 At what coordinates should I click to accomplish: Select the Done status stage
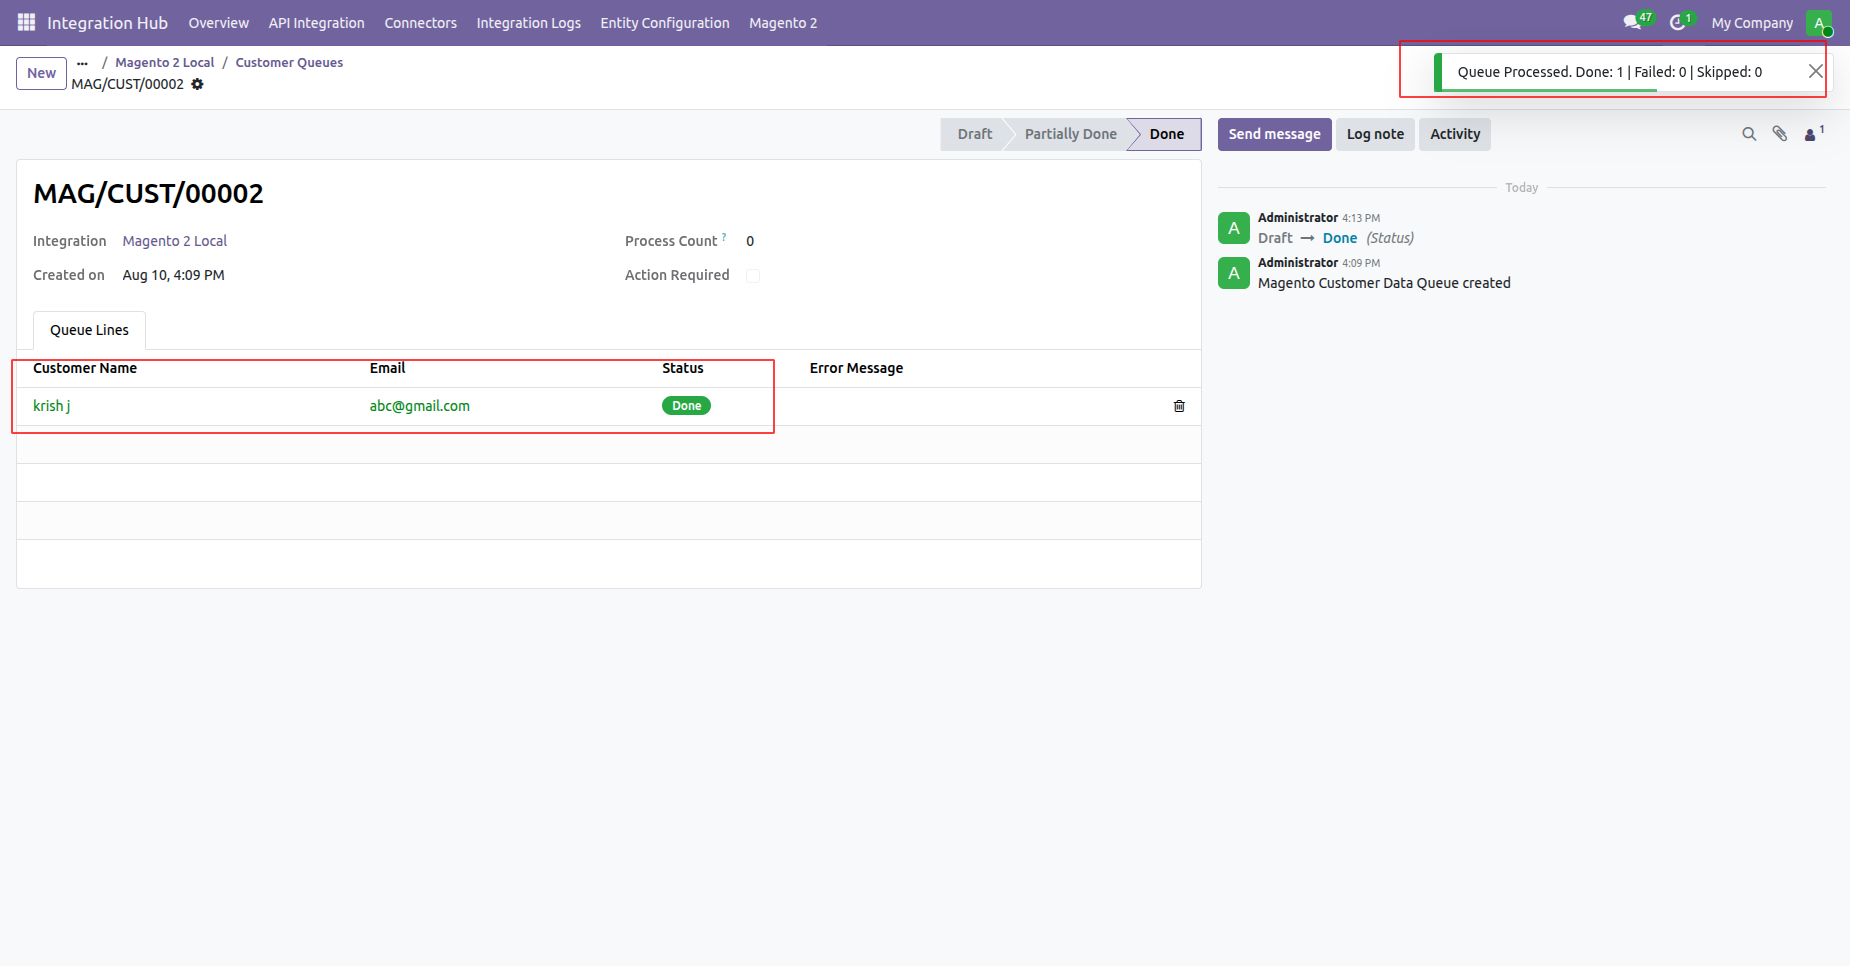coord(1166,134)
